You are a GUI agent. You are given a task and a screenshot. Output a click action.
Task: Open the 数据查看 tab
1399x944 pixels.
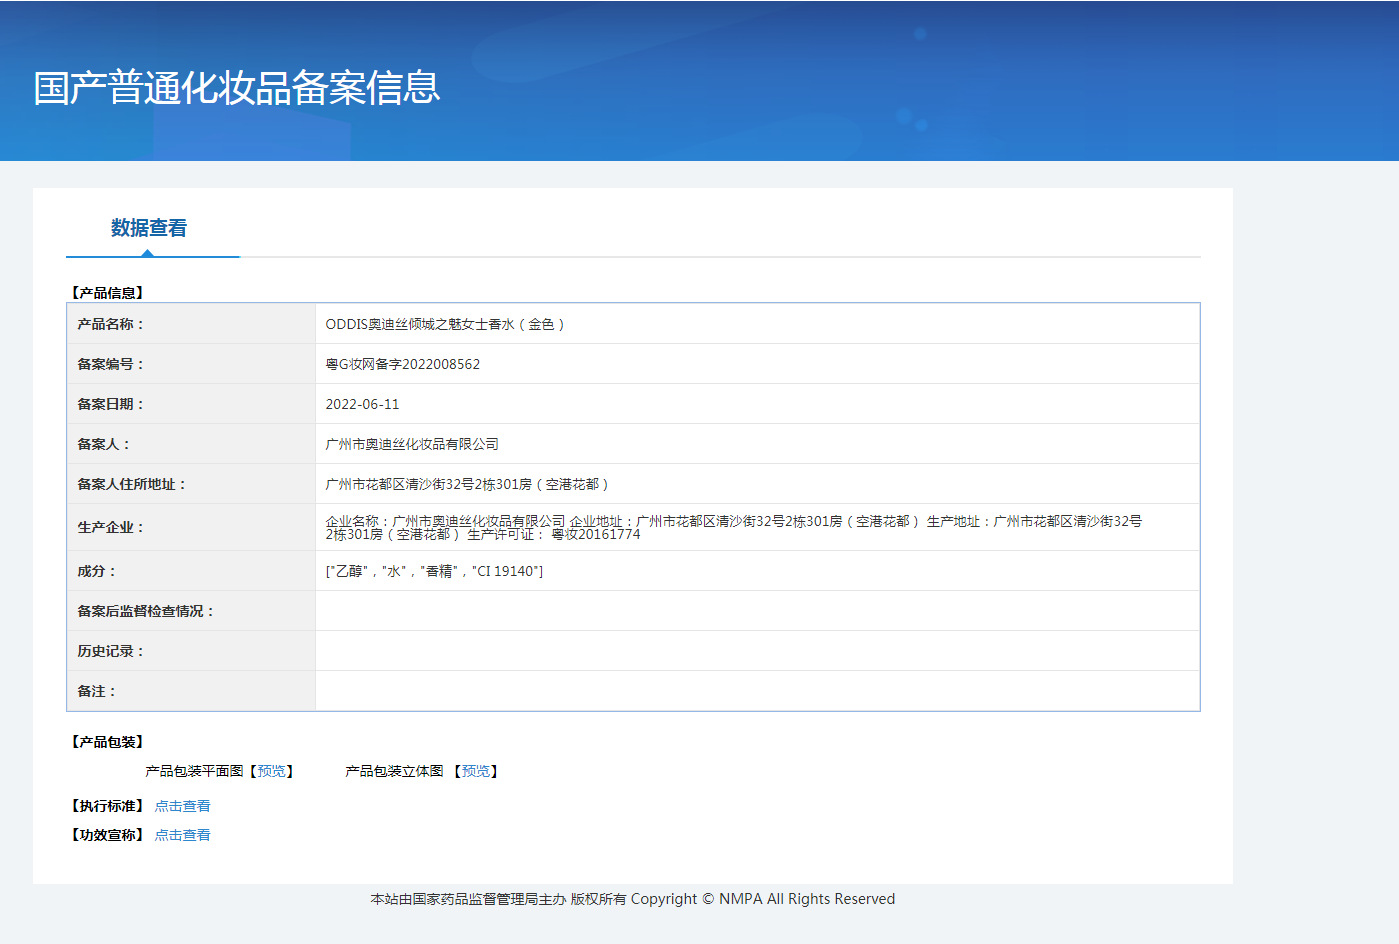click(149, 228)
